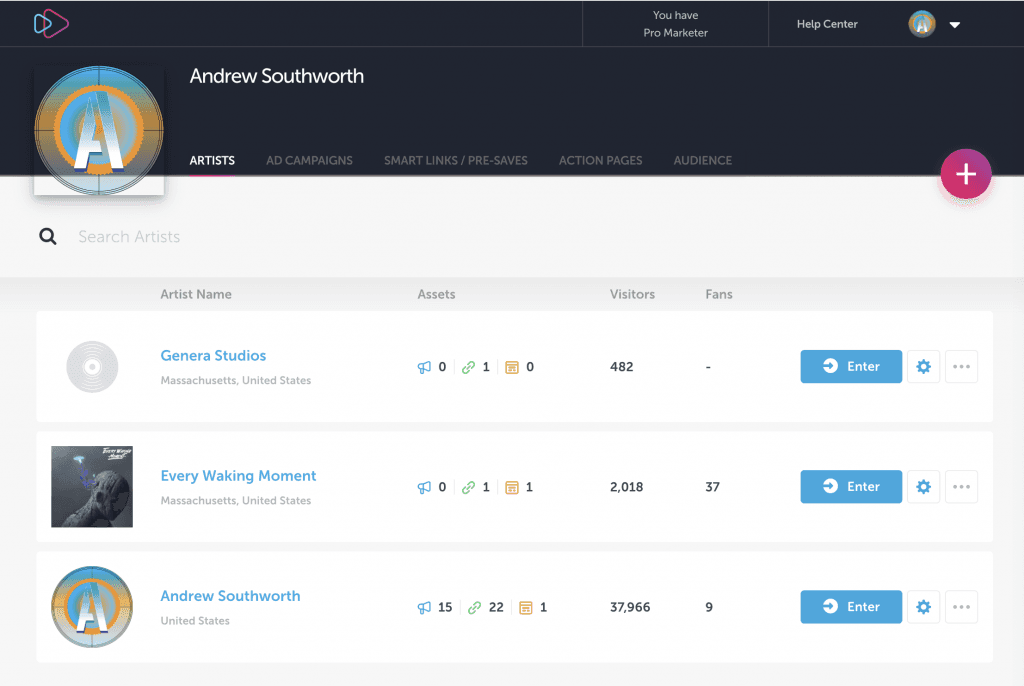The image size is (1024, 686).
Task: Click the visitors value 37,966
Action: 630,607
